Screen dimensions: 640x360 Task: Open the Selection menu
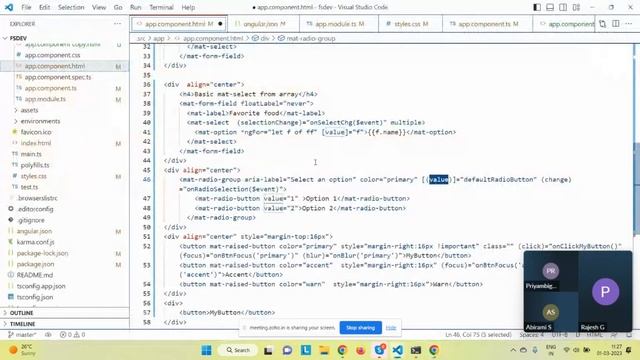coord(71,7)
